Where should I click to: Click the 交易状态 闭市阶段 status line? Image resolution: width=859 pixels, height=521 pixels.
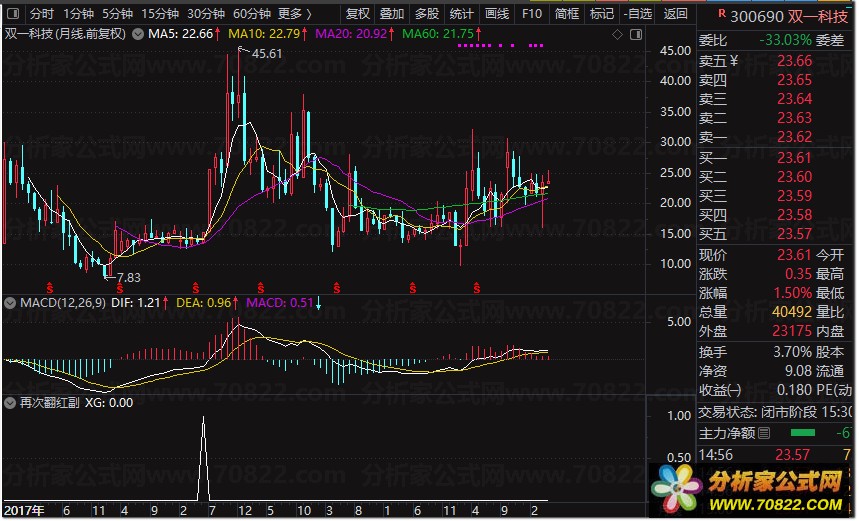(x=776, y=413)
